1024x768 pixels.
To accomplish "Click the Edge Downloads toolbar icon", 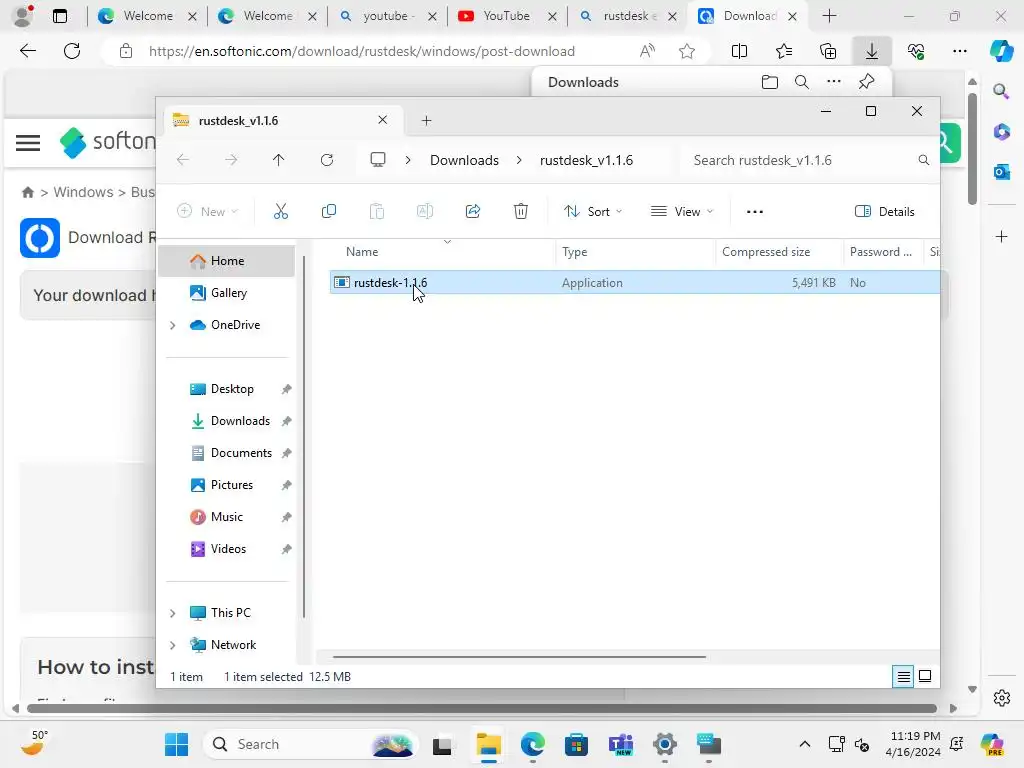I will (872, 51).
